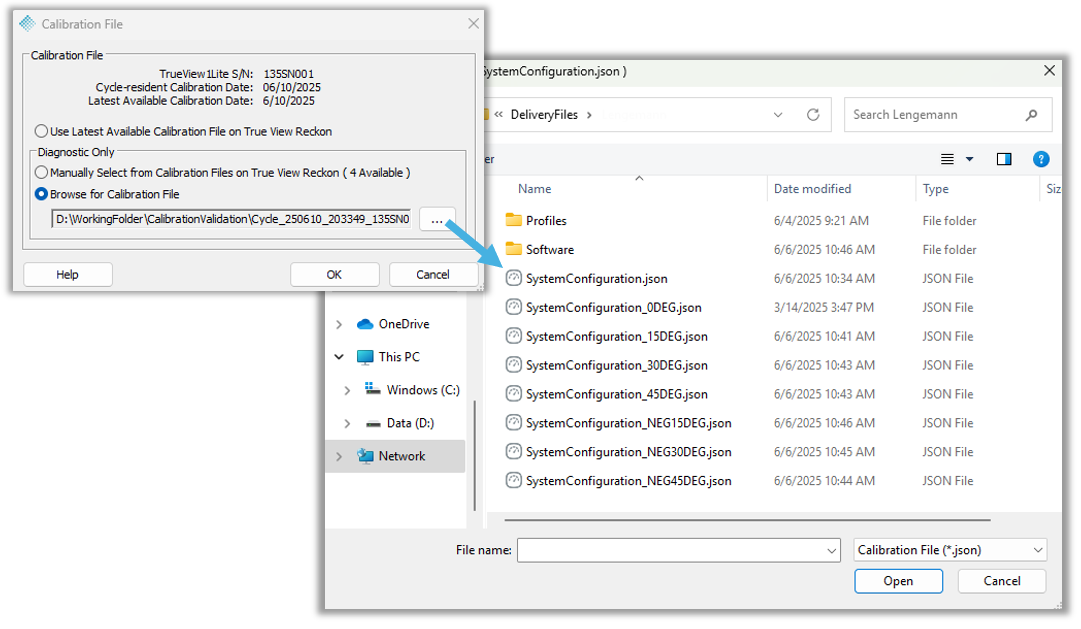Click SystemConfiguration_NEG45DEG.json file icon
This screenshot has width=1081, height=629.
[x=514, y=480]
